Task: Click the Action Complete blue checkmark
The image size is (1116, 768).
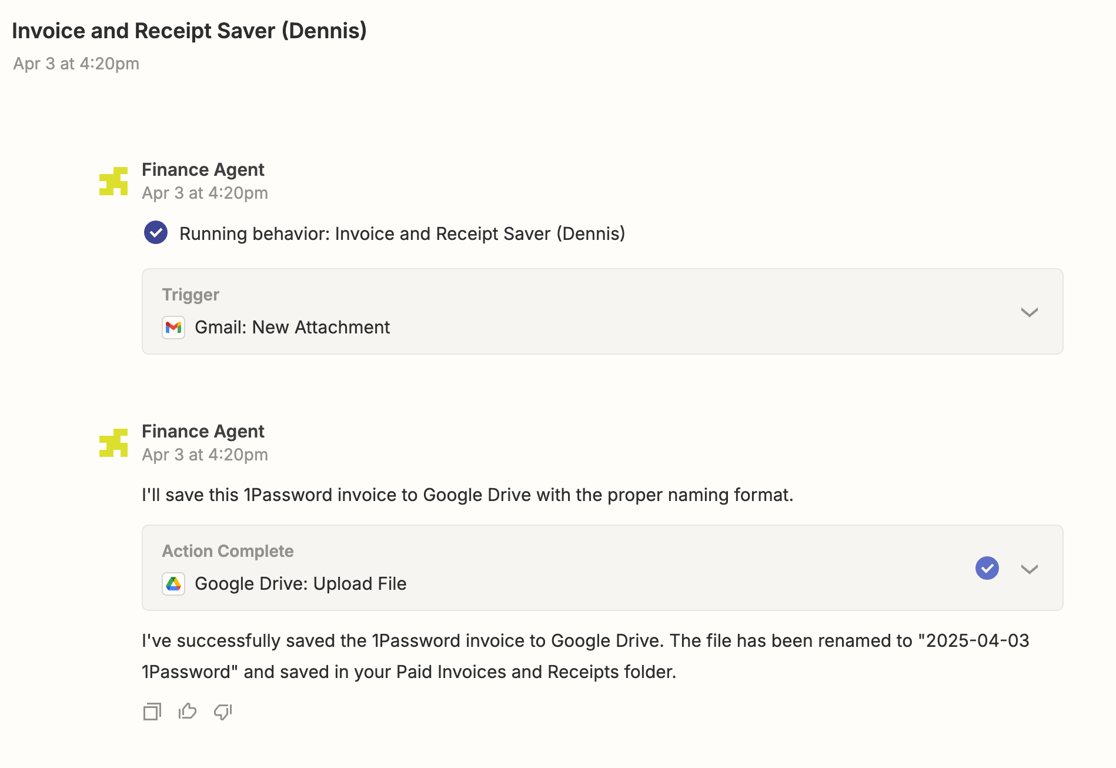Action: pyautogui.click(x=987, y=568)
